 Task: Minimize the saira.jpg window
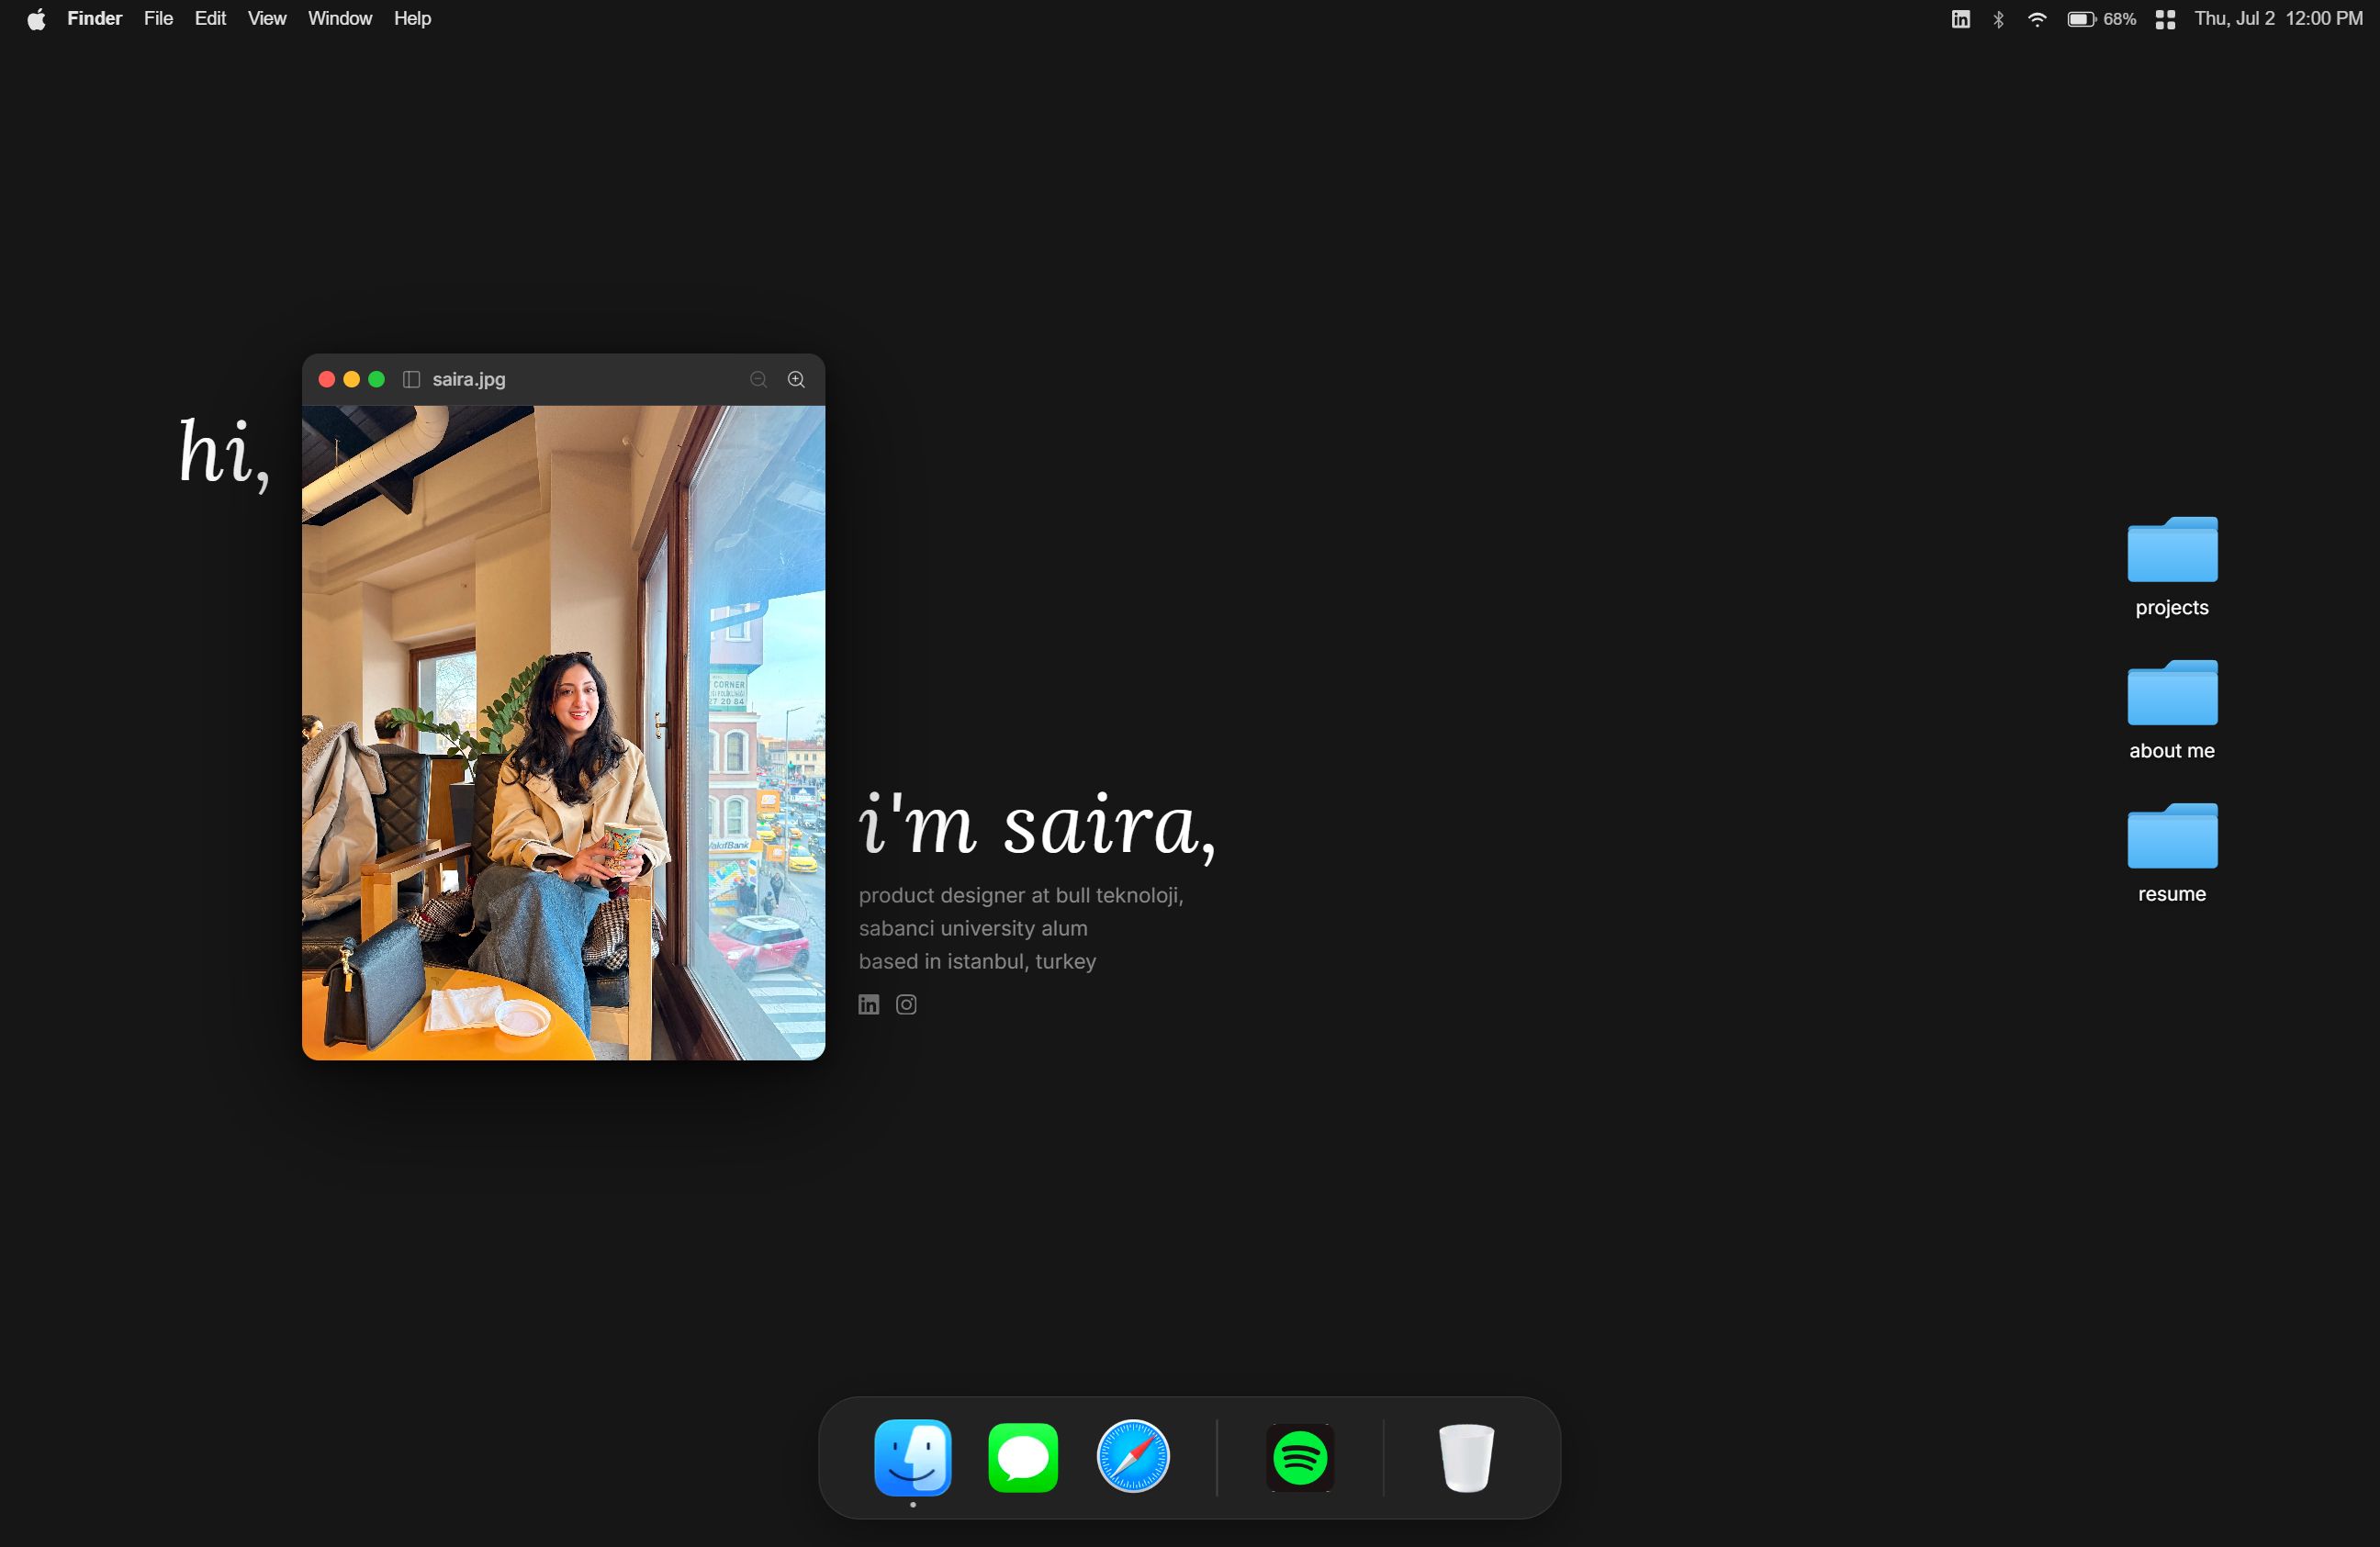(x=351, y=379)
